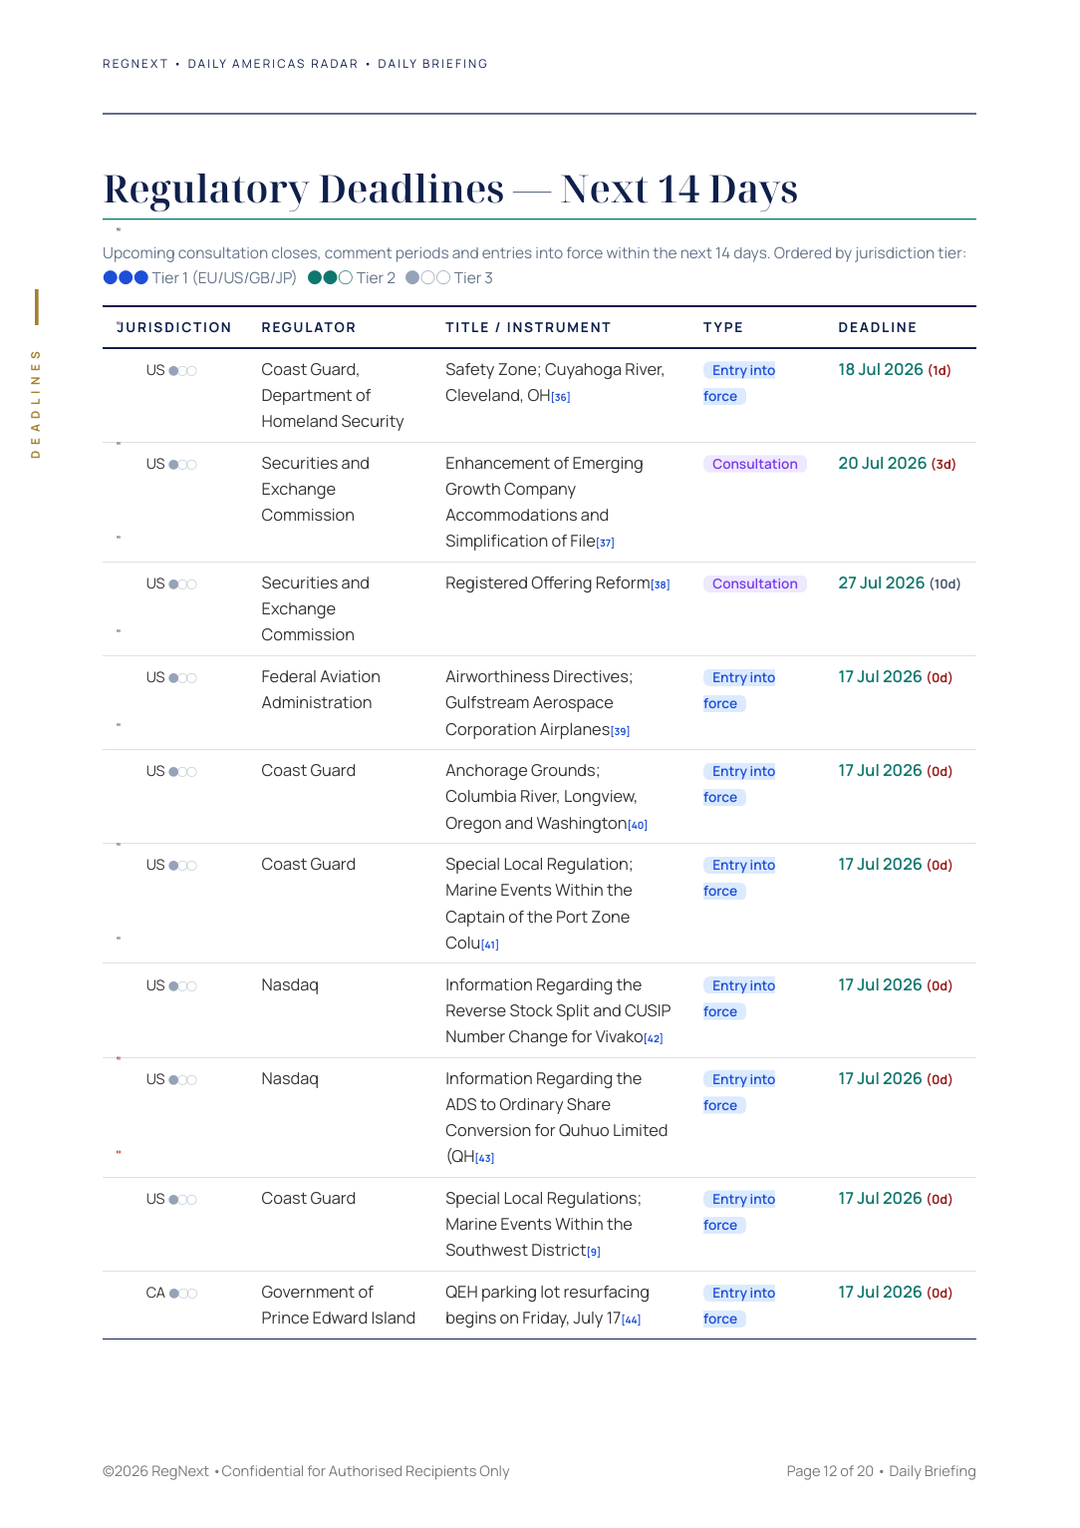Click the tier dots in Federal Aviation row
Screen dimensions: 1080x1528
[x=183, y=678]
